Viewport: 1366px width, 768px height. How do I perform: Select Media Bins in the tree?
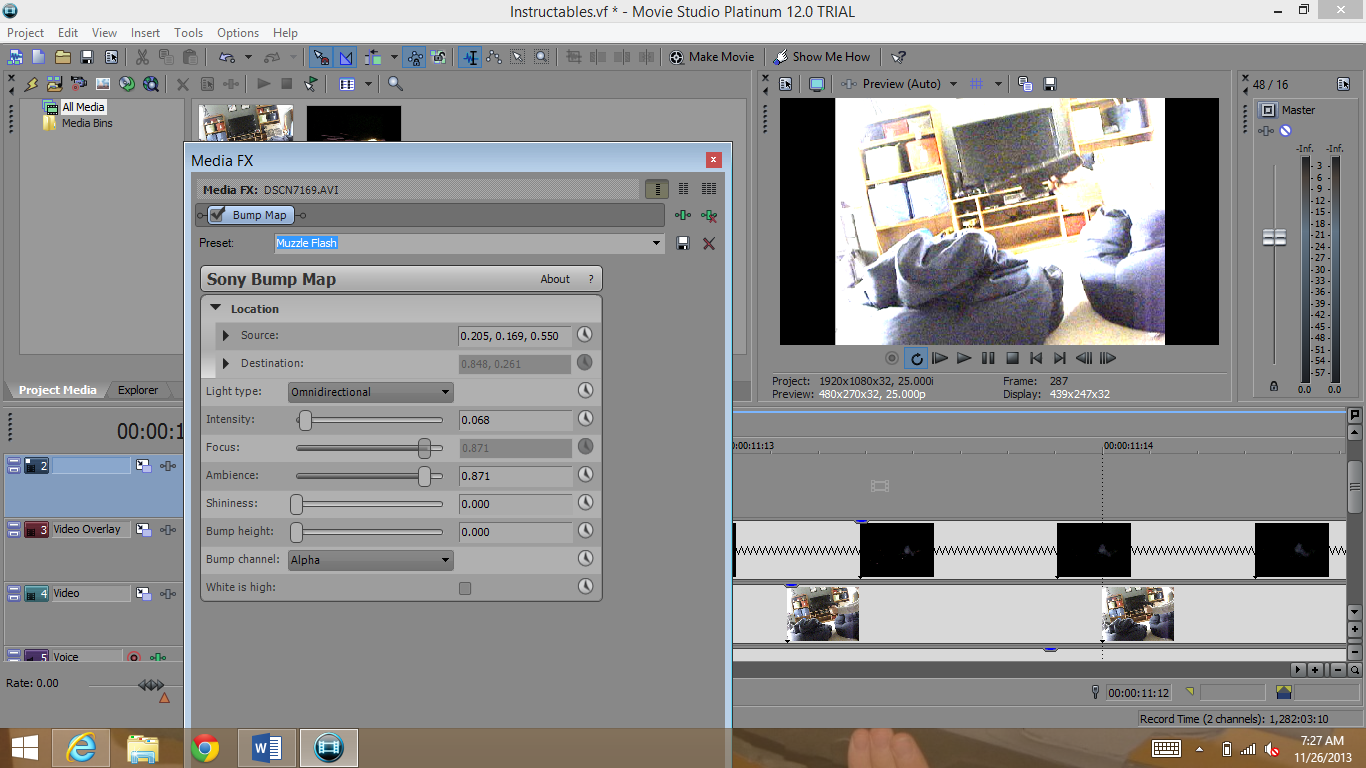coord(87,123)
